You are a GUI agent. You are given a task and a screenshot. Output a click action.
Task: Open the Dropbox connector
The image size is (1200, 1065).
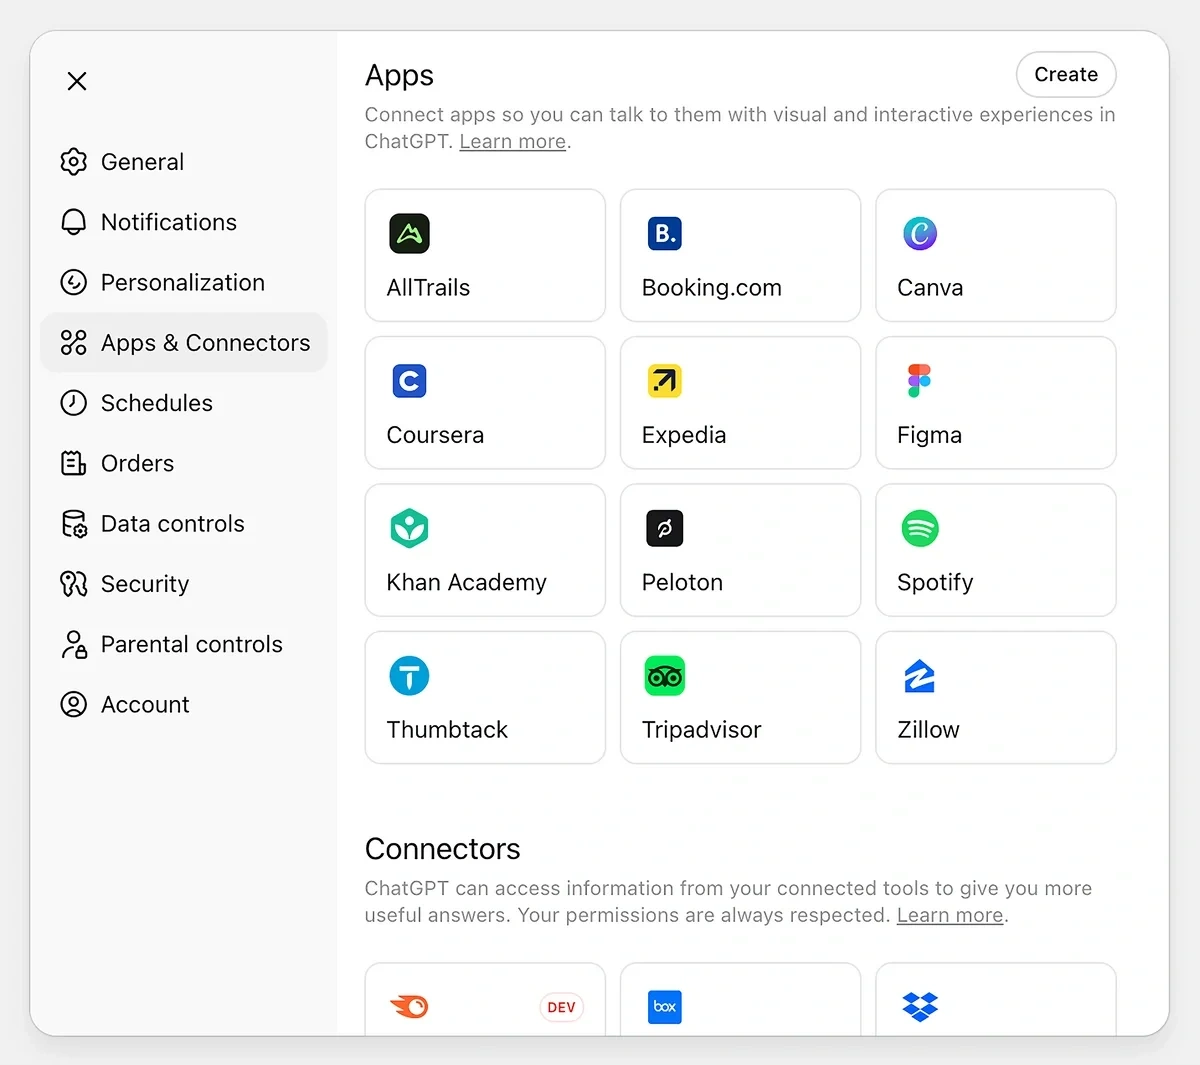click(994, 1005)
